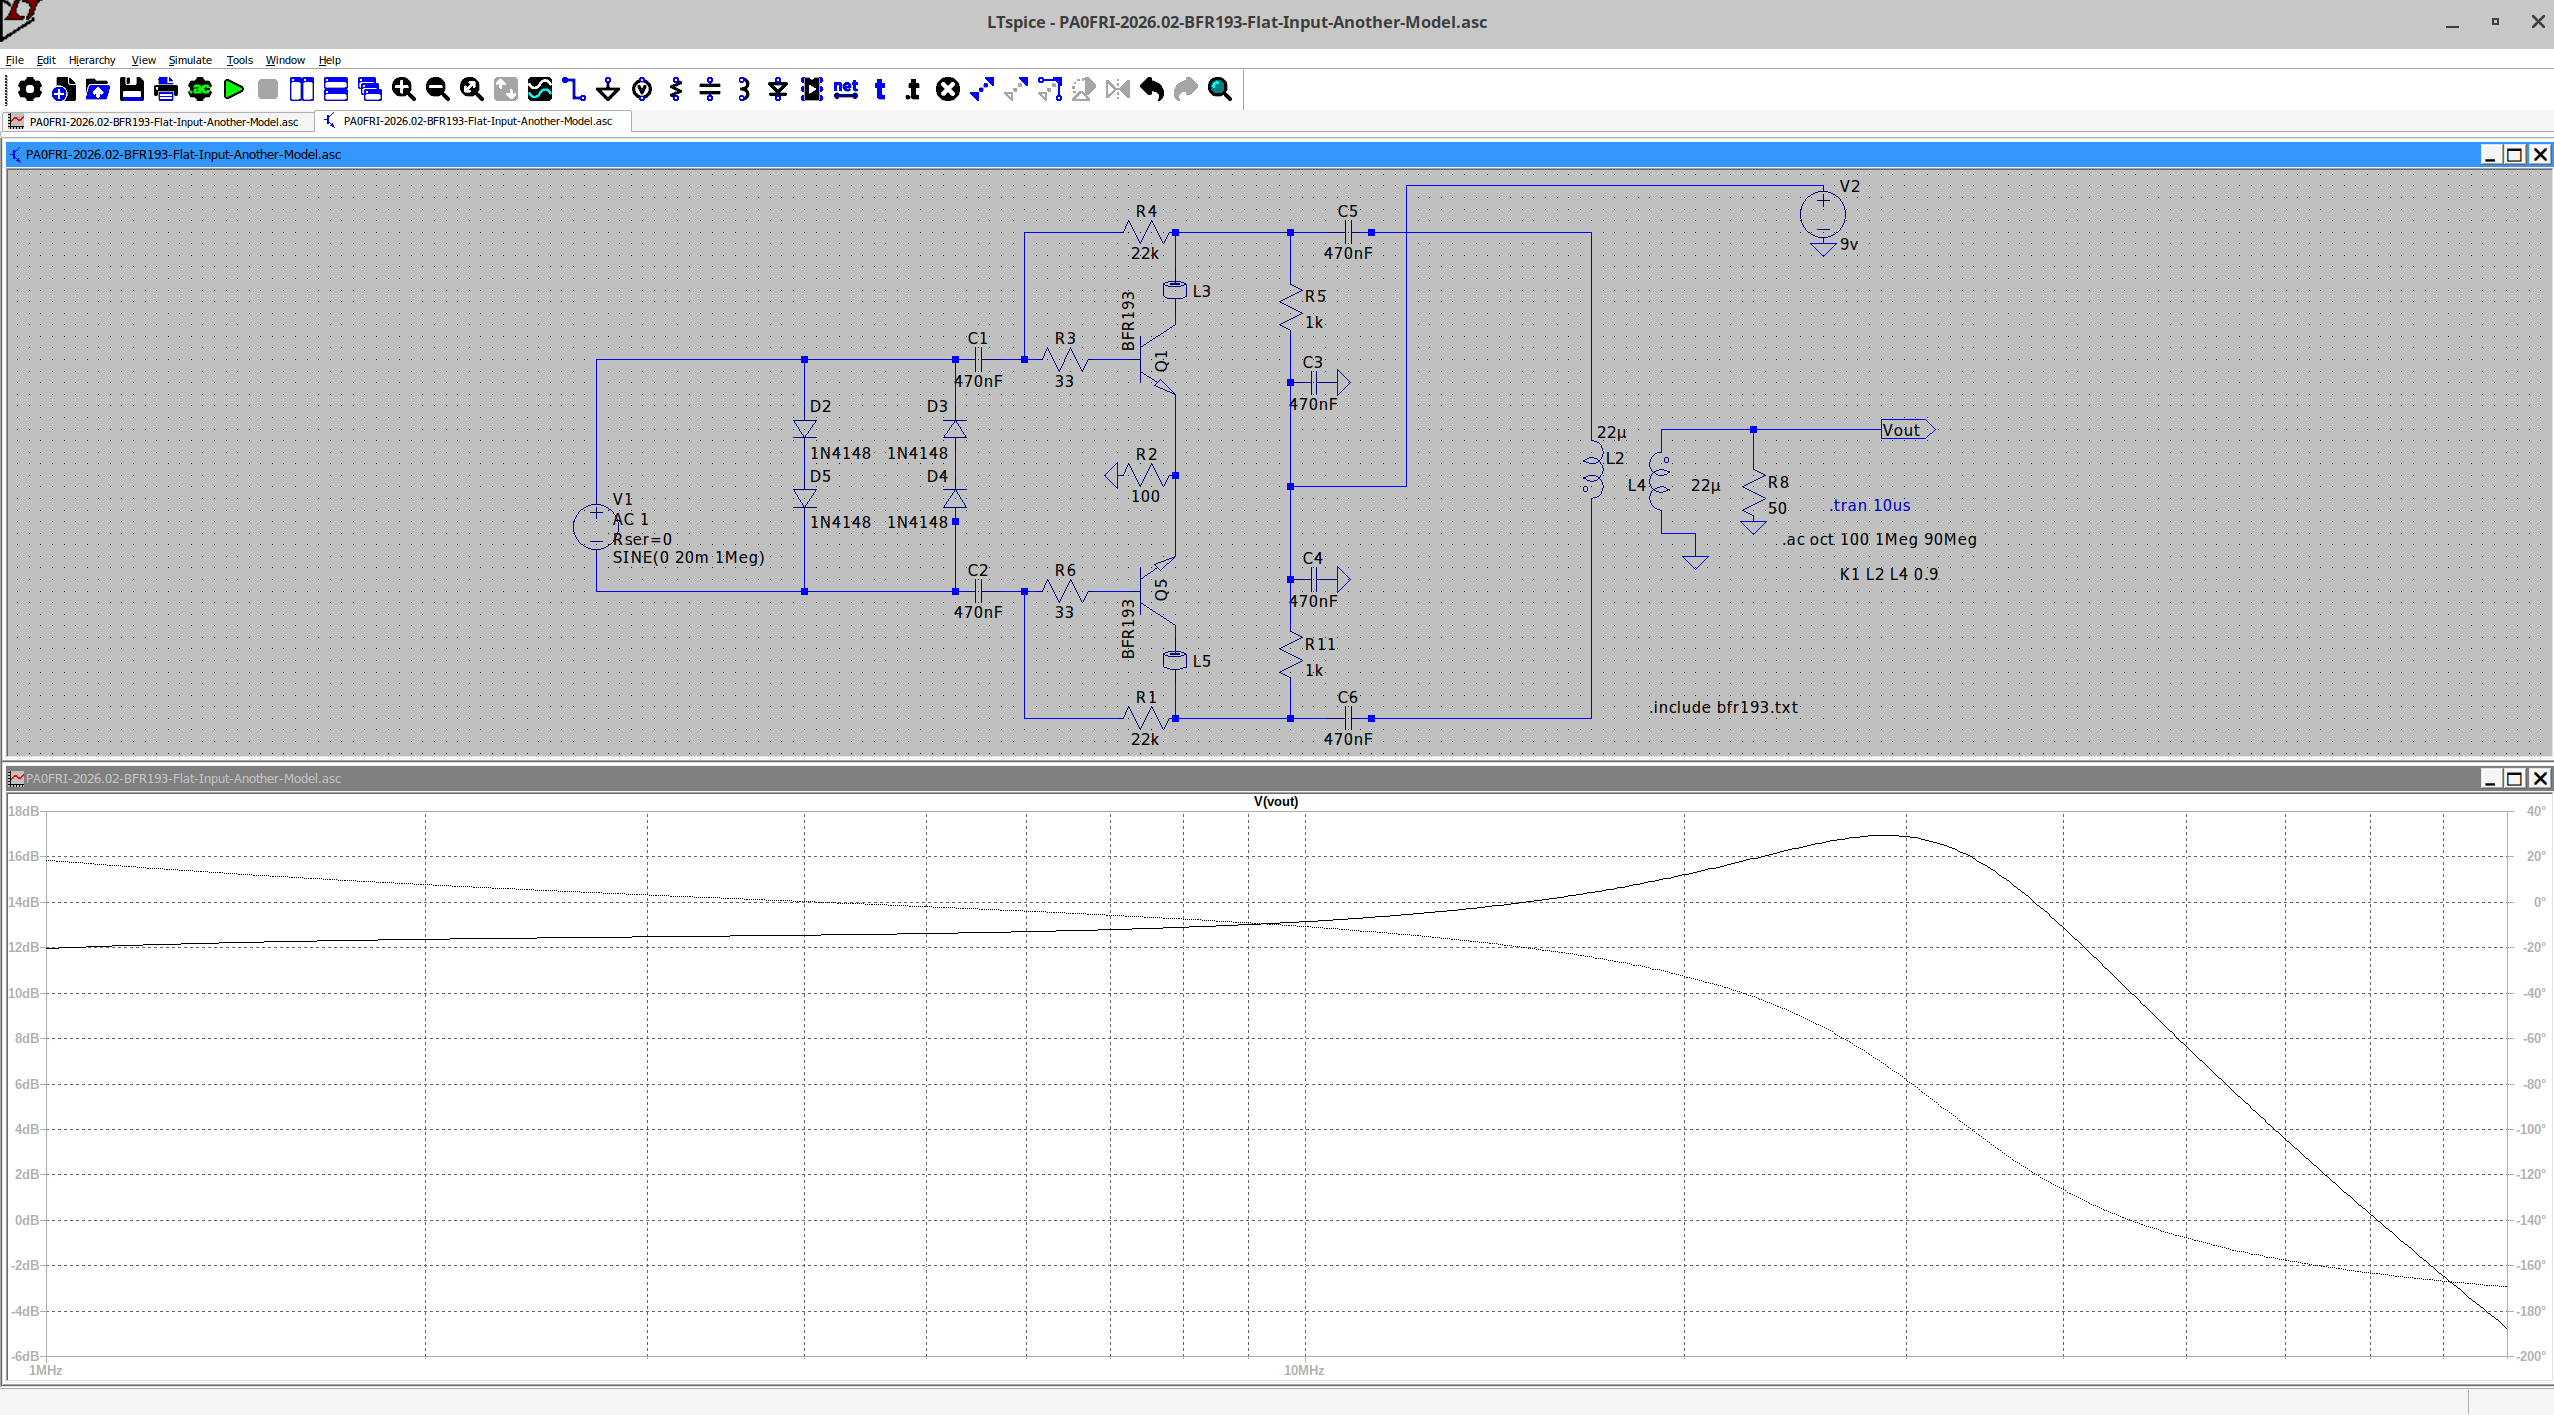Select the Capacitor component tool
The width and height of the screenshot is (2554, 1415).
(711, 90)
